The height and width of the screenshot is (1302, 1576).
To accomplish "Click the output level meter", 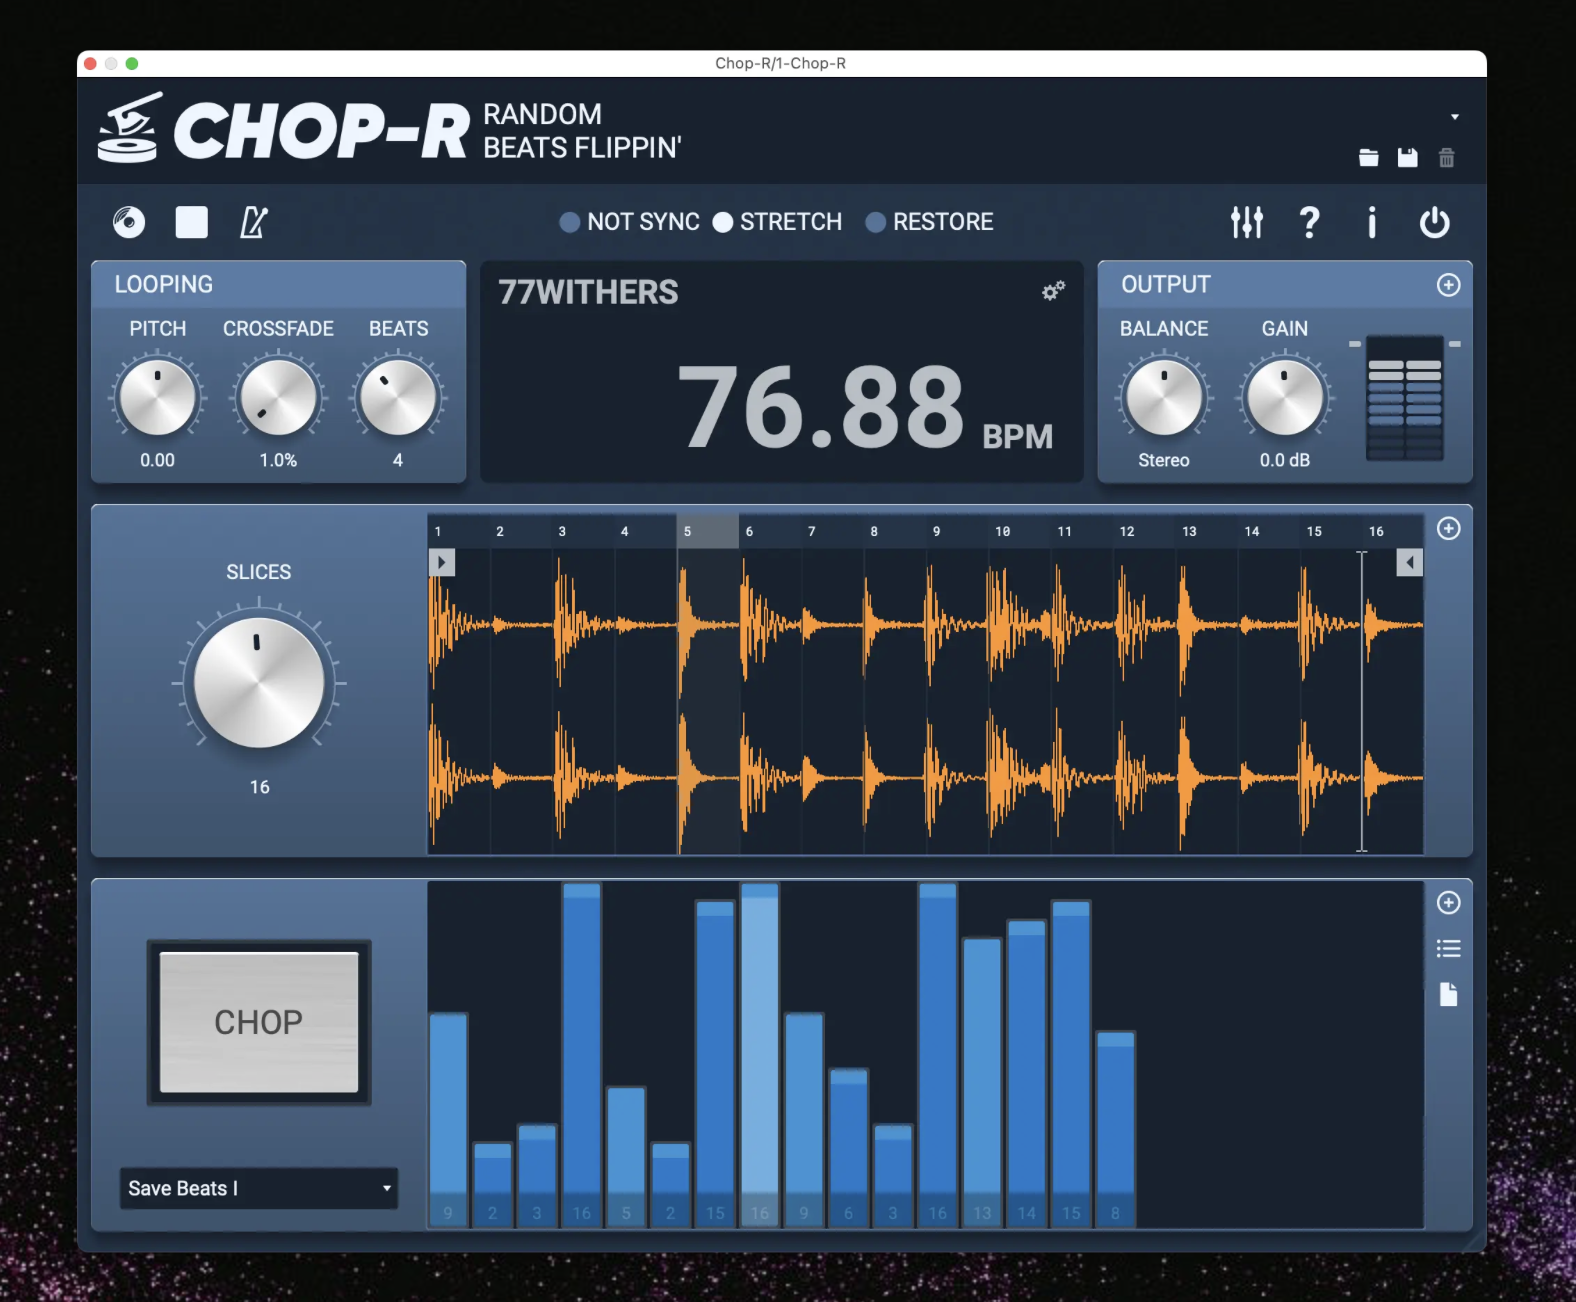I will 1405,397.
